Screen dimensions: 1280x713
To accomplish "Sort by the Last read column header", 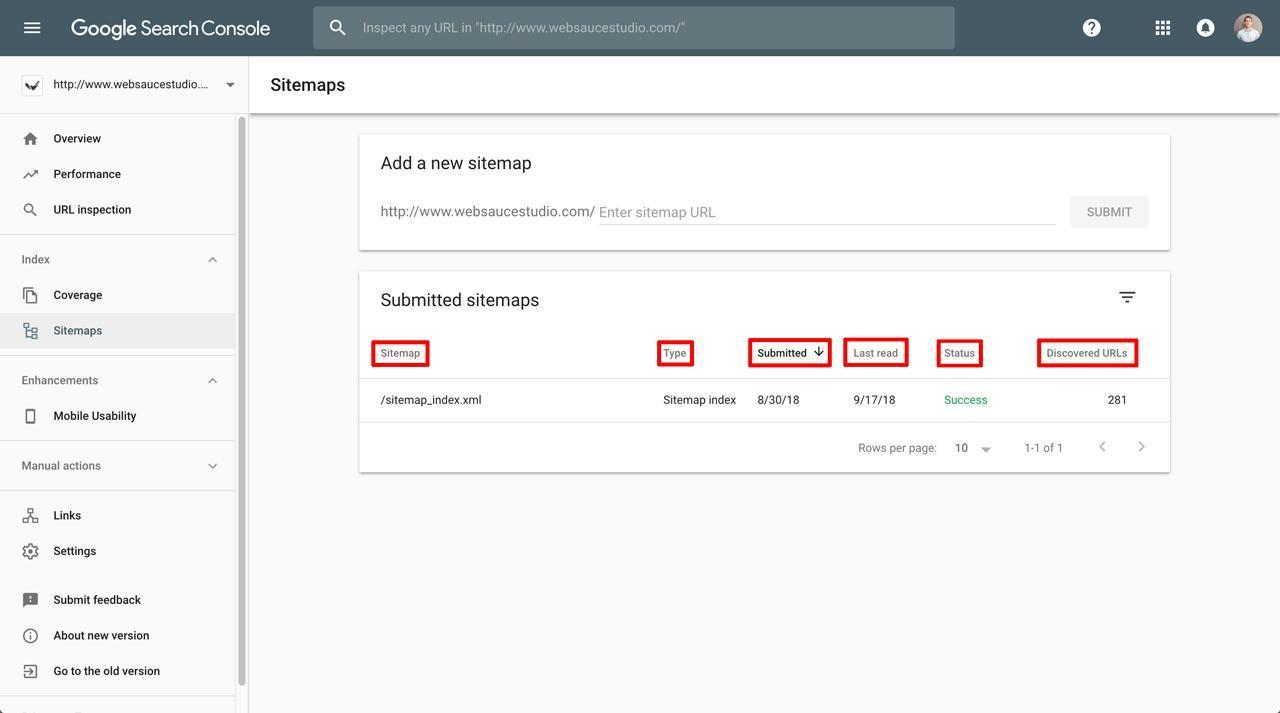I will click(x=876, y=353).
